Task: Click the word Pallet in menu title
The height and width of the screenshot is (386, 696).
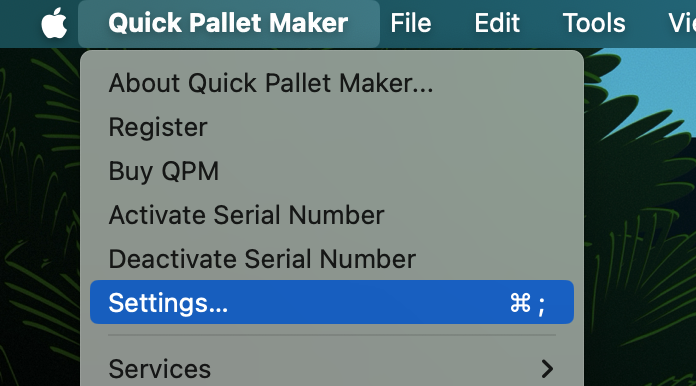Action: (x=226, y=23)
